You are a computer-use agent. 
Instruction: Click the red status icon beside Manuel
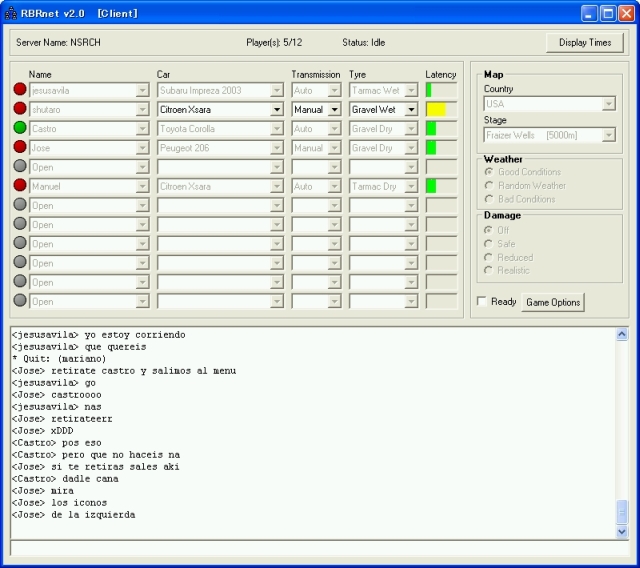tap(20, 186)
